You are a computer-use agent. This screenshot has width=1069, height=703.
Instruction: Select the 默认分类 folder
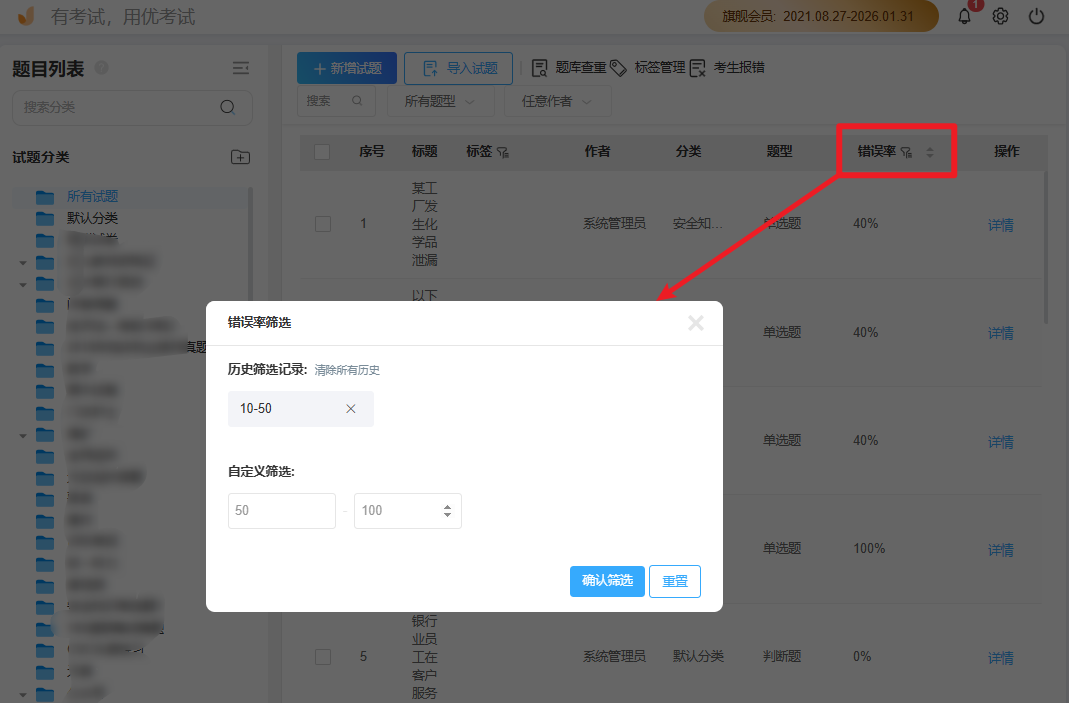[93, 217]
